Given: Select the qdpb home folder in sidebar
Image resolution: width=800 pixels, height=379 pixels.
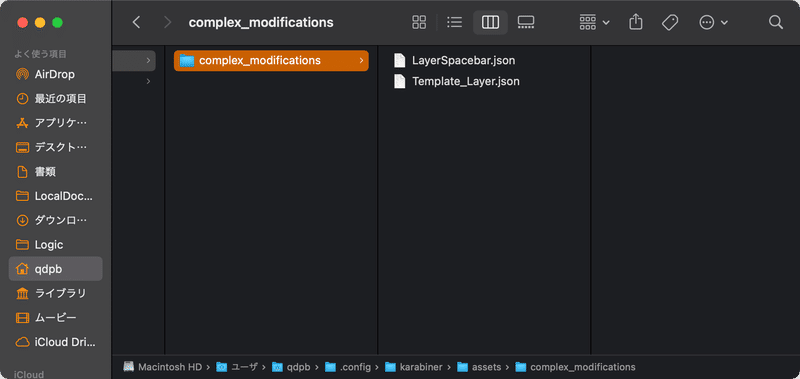Looking at the screenshot, I should click(56, 269).
